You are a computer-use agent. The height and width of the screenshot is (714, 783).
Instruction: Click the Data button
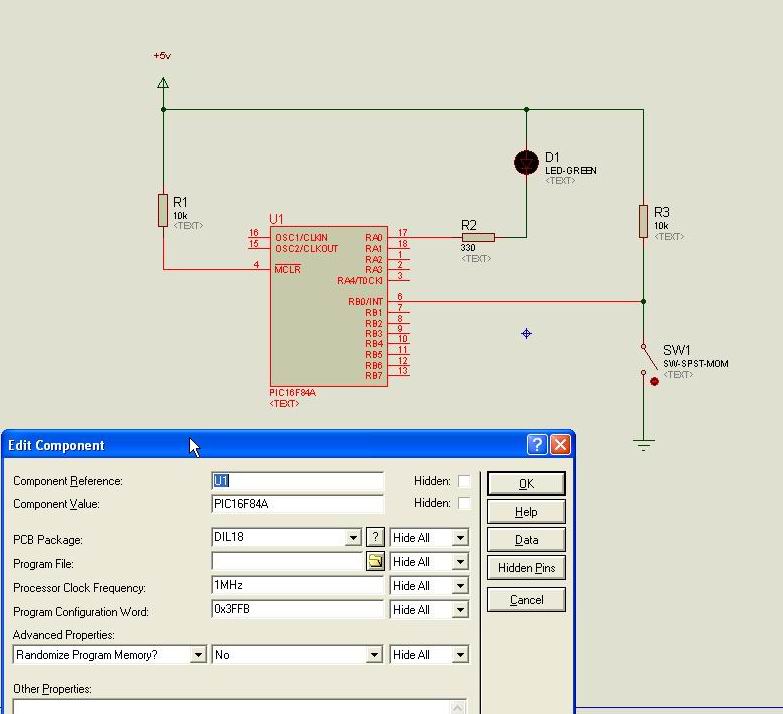point(526,540)
